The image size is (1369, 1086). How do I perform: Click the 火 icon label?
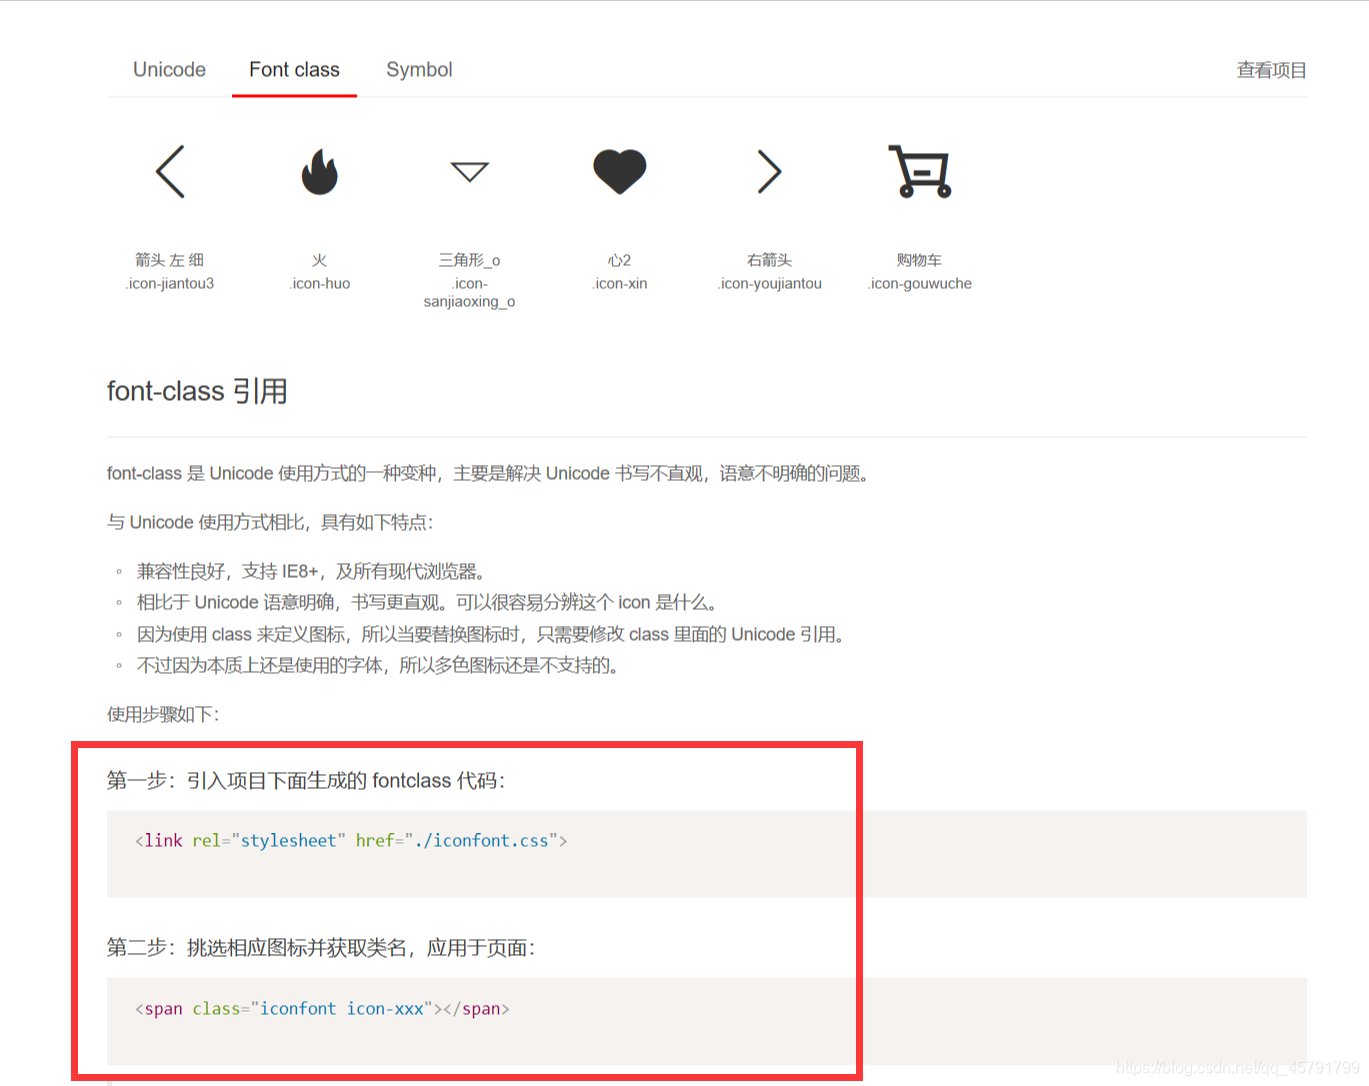[320, 260]
